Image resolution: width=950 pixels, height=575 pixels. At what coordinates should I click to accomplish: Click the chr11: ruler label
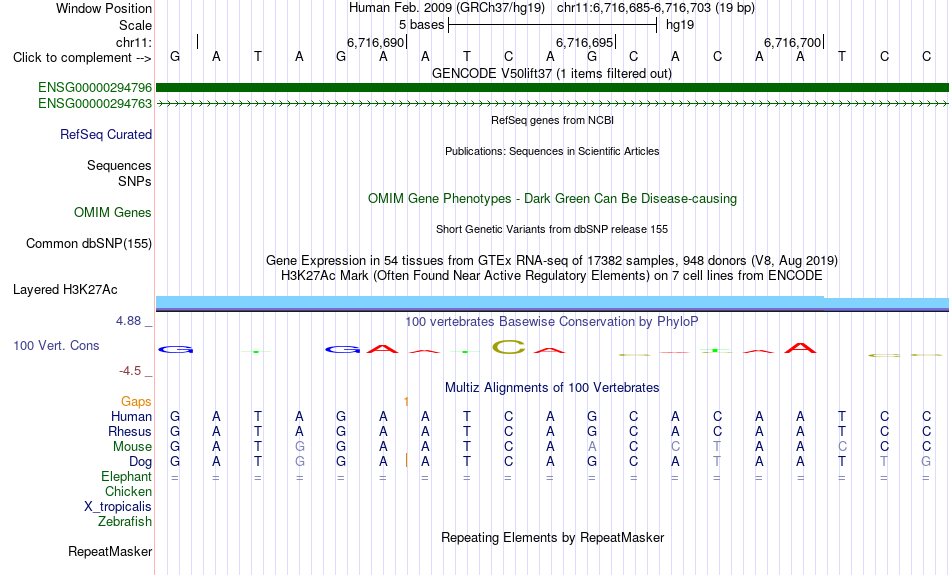point(134,42)
